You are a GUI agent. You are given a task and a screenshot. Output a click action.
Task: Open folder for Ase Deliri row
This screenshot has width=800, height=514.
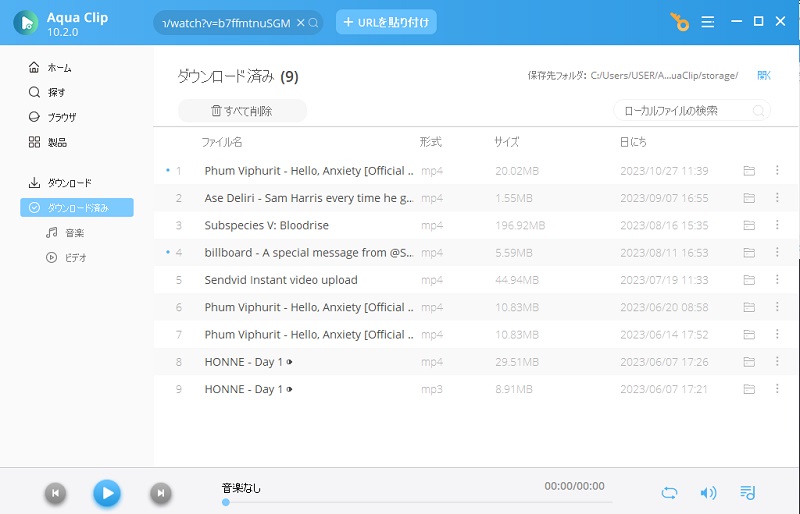click(x=749, y=198)
